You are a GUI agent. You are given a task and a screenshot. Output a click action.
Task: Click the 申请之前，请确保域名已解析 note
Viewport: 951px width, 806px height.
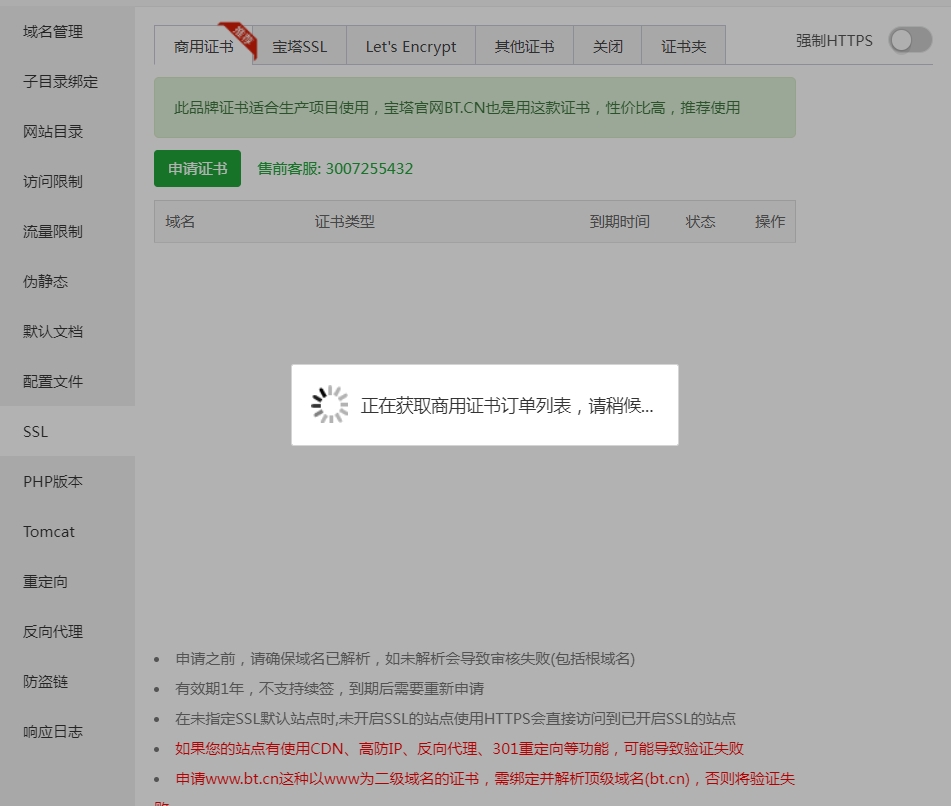pyautogui.click(x=405, y=659)
